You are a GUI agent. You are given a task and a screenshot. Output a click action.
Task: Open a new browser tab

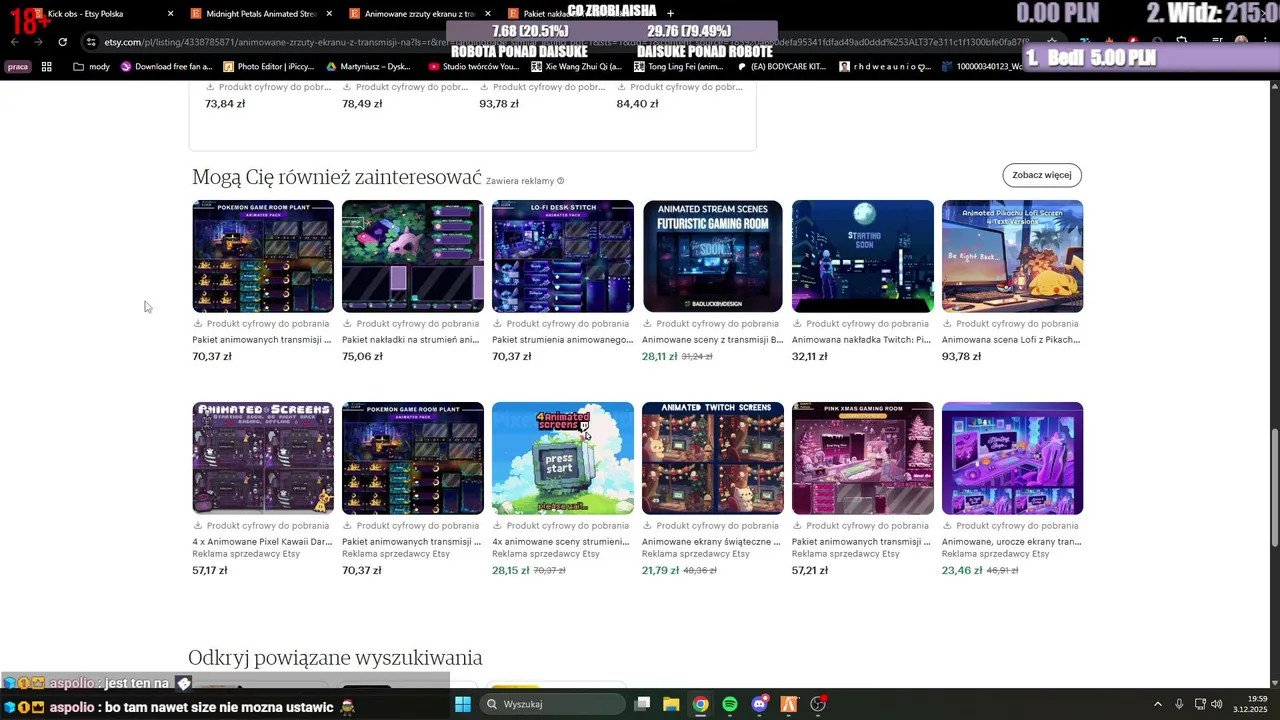tap(670, 14)
